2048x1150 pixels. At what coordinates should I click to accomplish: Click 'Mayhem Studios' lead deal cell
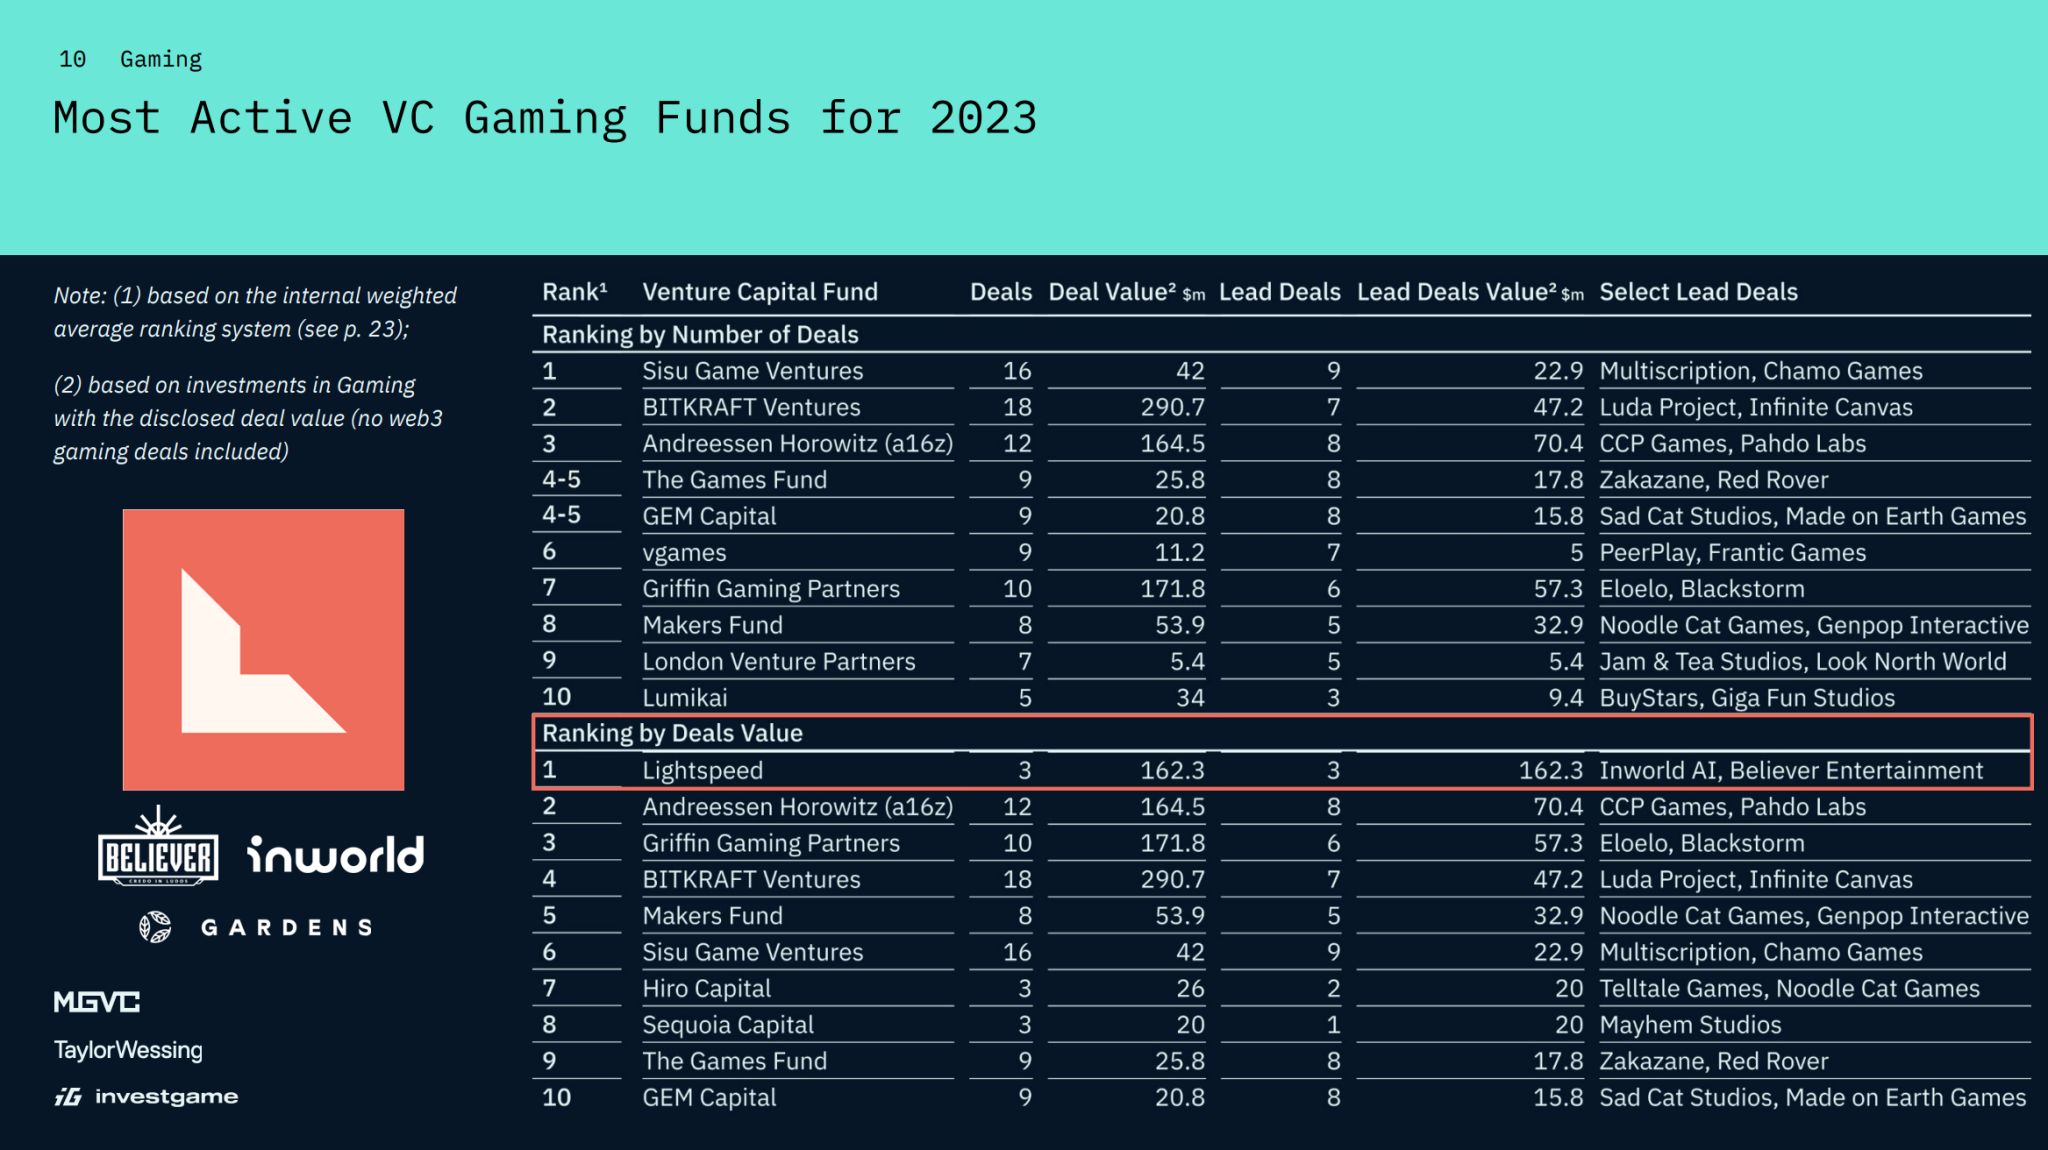[1690, 1025]
